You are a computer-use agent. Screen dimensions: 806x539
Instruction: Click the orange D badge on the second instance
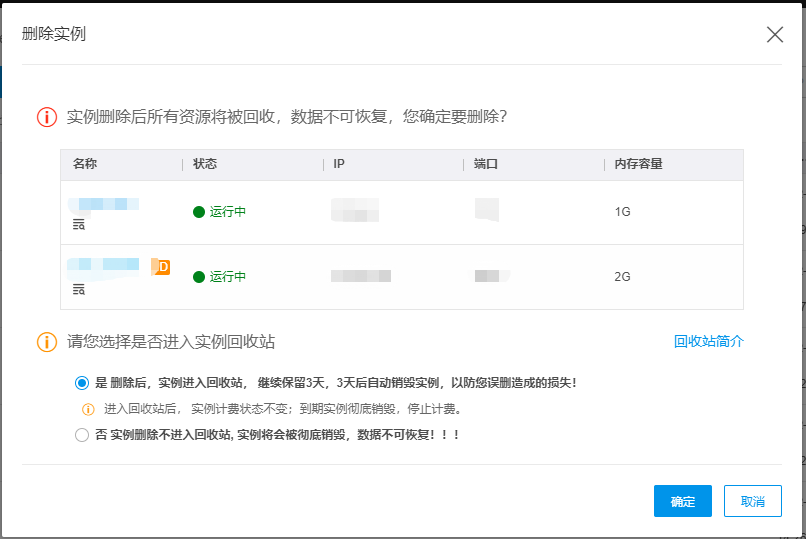click(162, 266)
